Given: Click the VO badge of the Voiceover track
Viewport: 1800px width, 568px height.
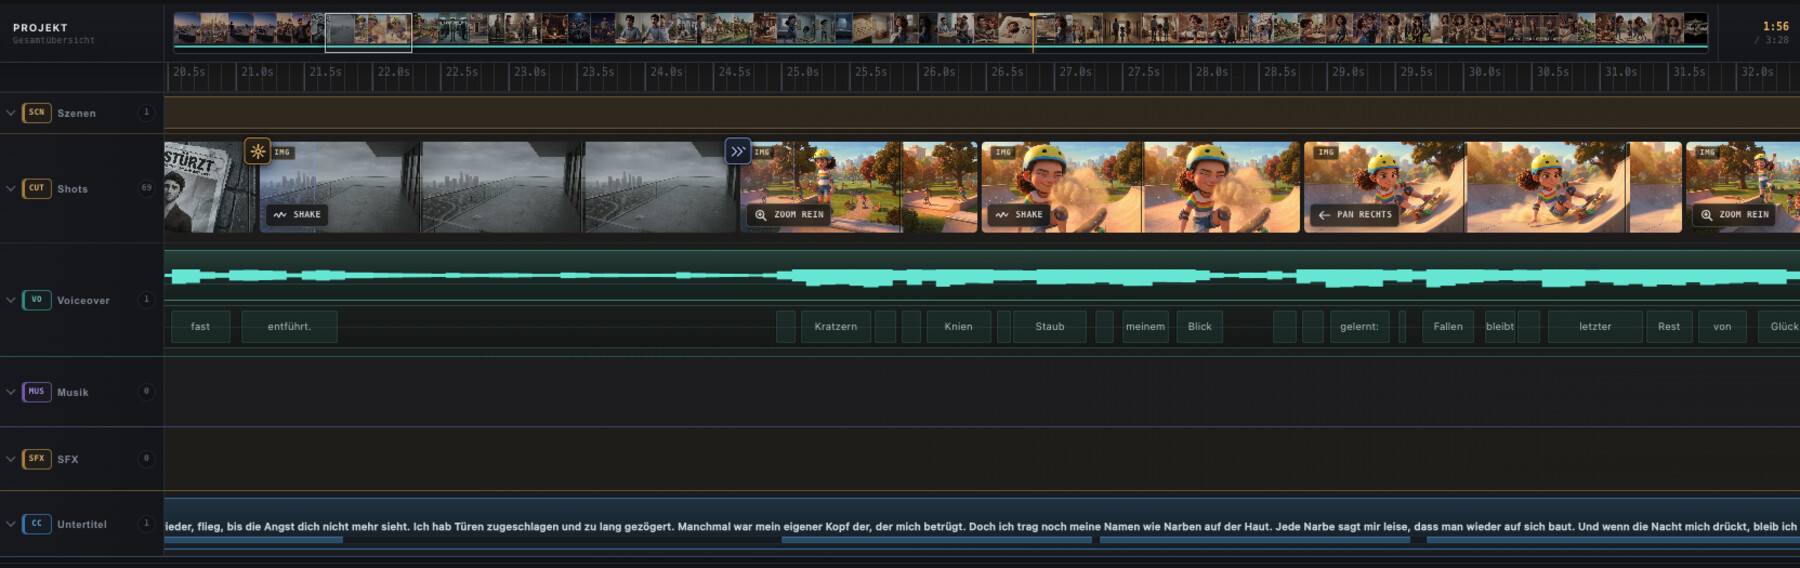Looking at the screenshot, I should pyautogui.click(x=36, y=300).
